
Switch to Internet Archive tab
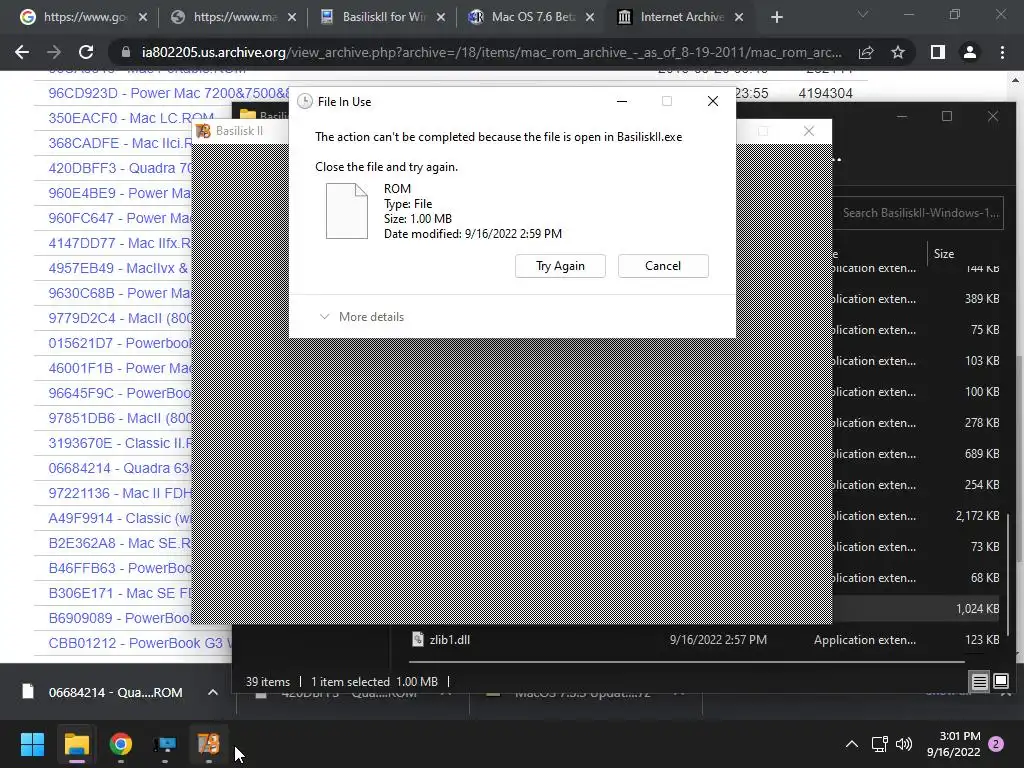point(679,17)
